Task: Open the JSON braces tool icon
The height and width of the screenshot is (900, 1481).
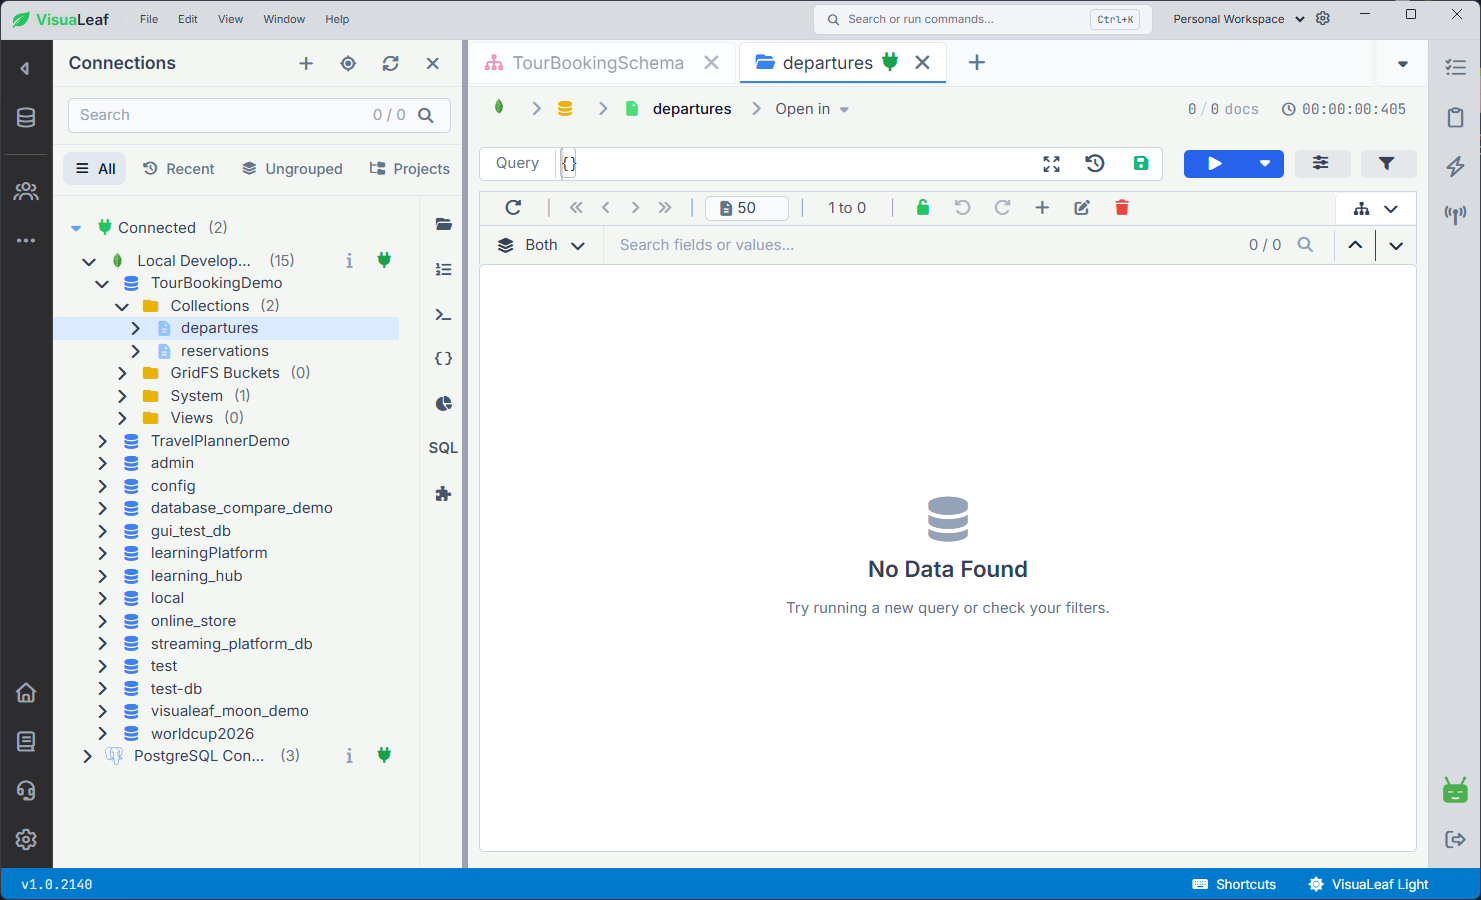Action: (x=443, y=358)
